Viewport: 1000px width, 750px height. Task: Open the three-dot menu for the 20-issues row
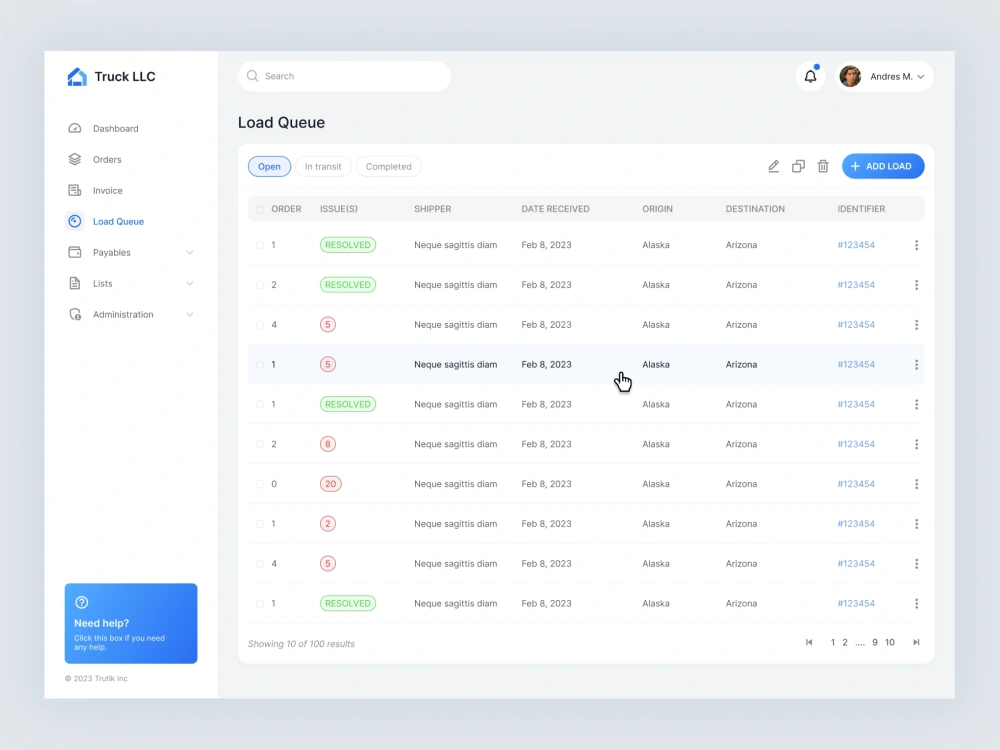[x=916, y=484]
